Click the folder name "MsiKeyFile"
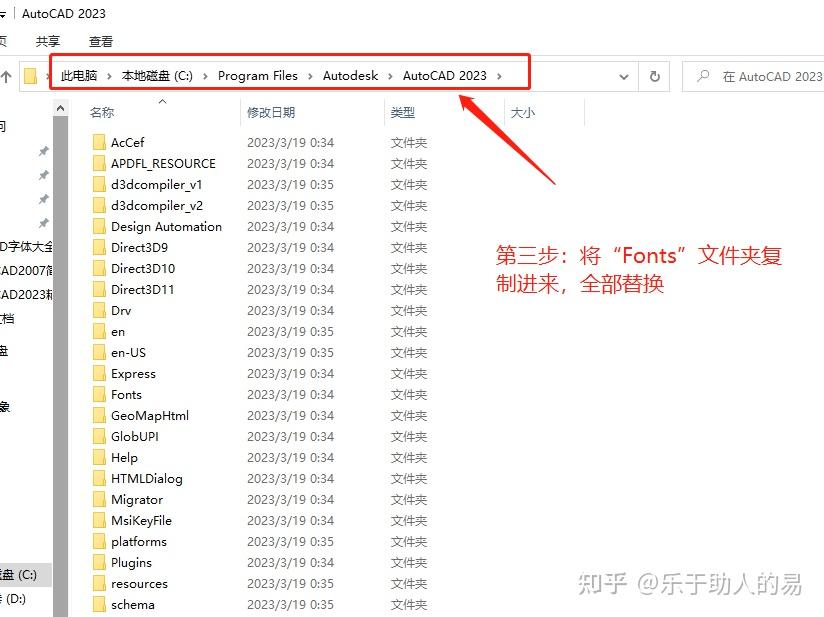Screen dimensions: 824x617 coord(141,521)
